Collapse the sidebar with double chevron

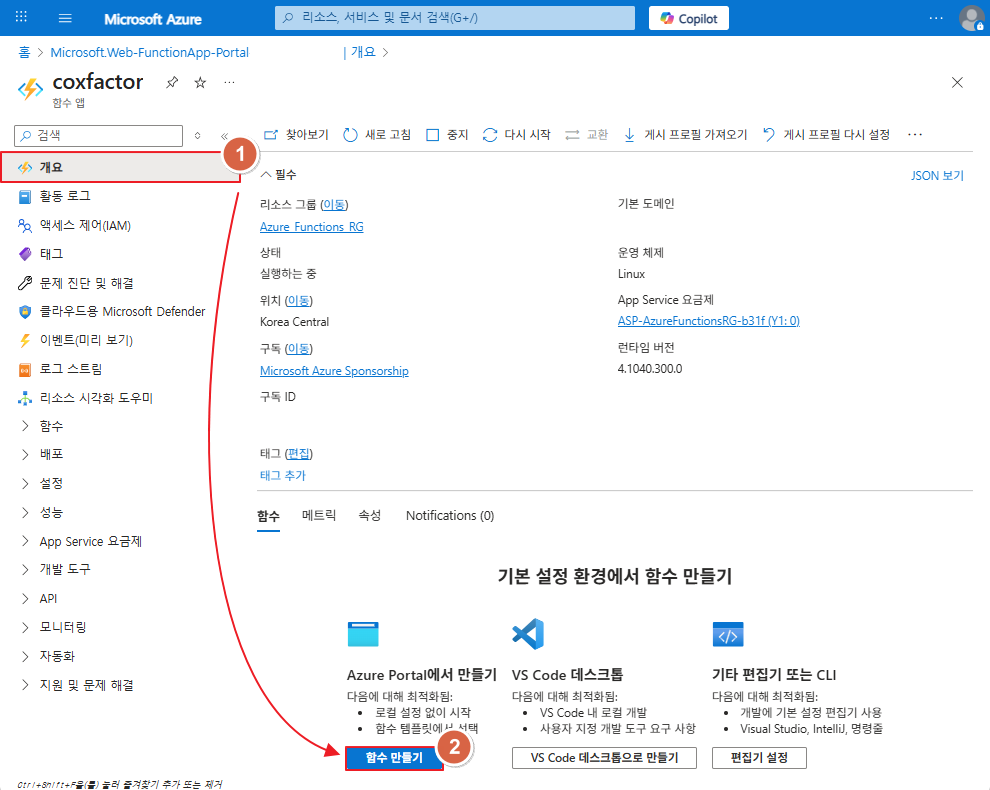224,136
